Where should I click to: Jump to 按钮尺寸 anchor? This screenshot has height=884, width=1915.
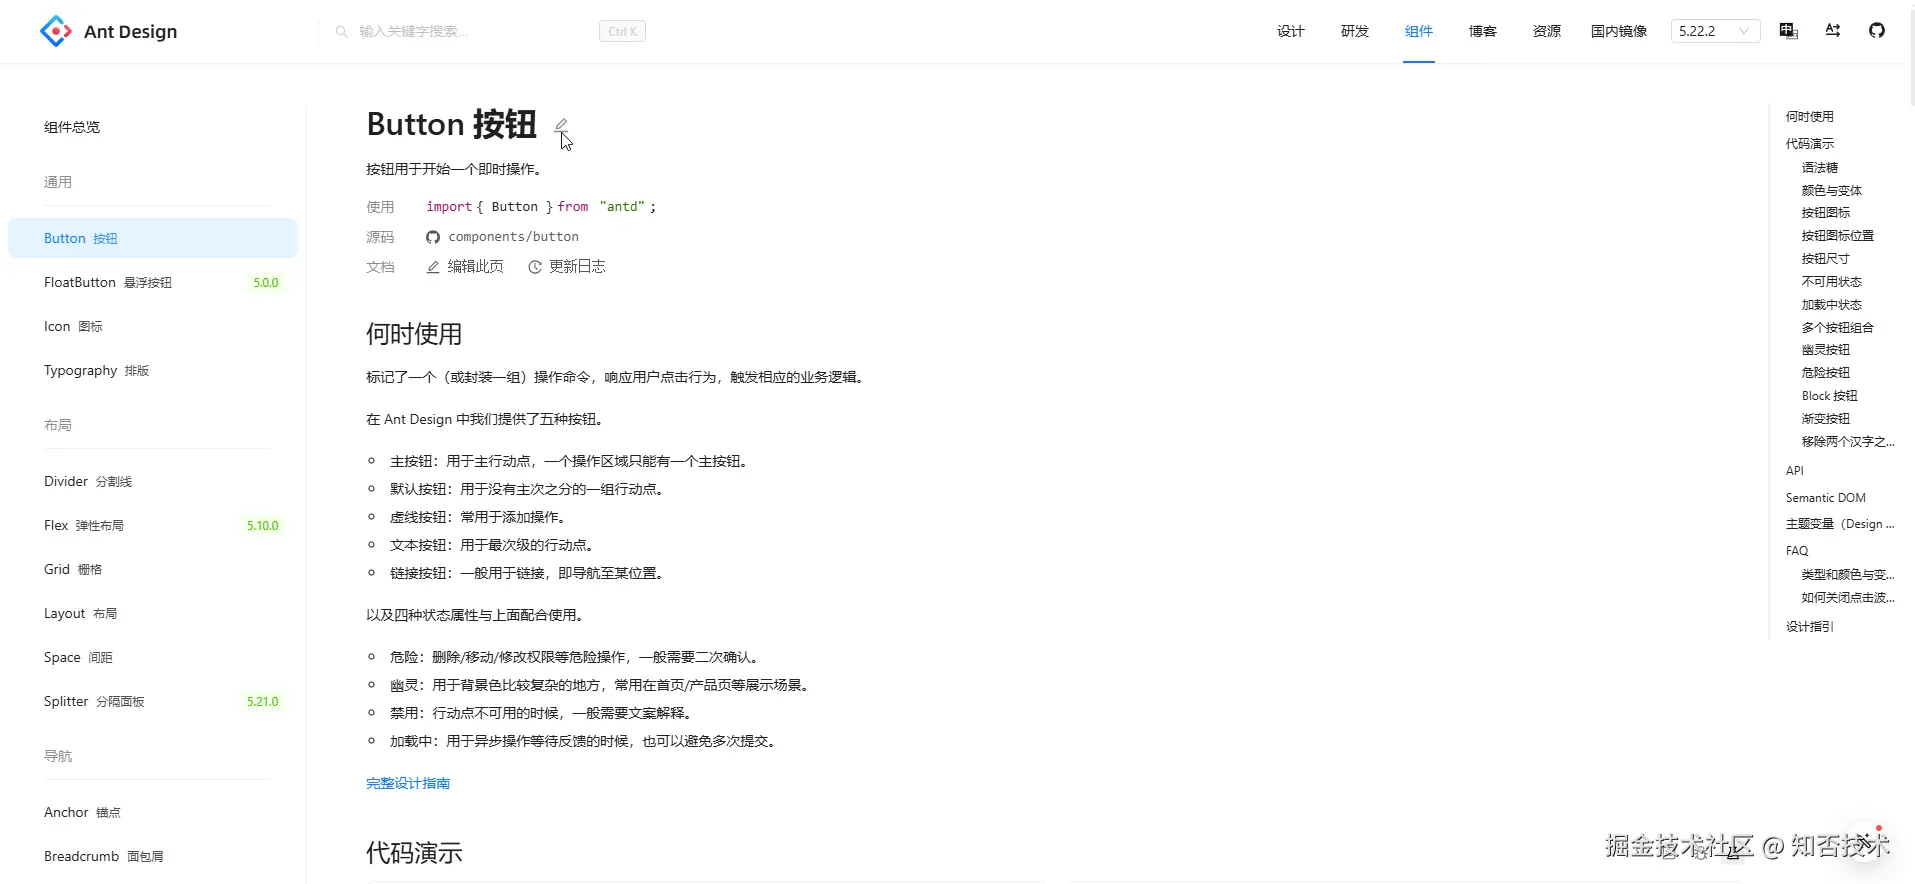coord(1826,259)
